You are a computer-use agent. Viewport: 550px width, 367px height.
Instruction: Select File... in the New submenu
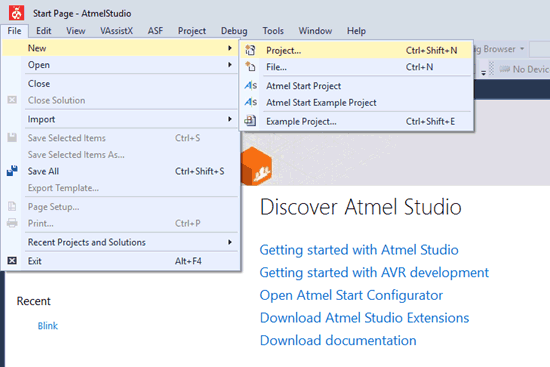356,67
